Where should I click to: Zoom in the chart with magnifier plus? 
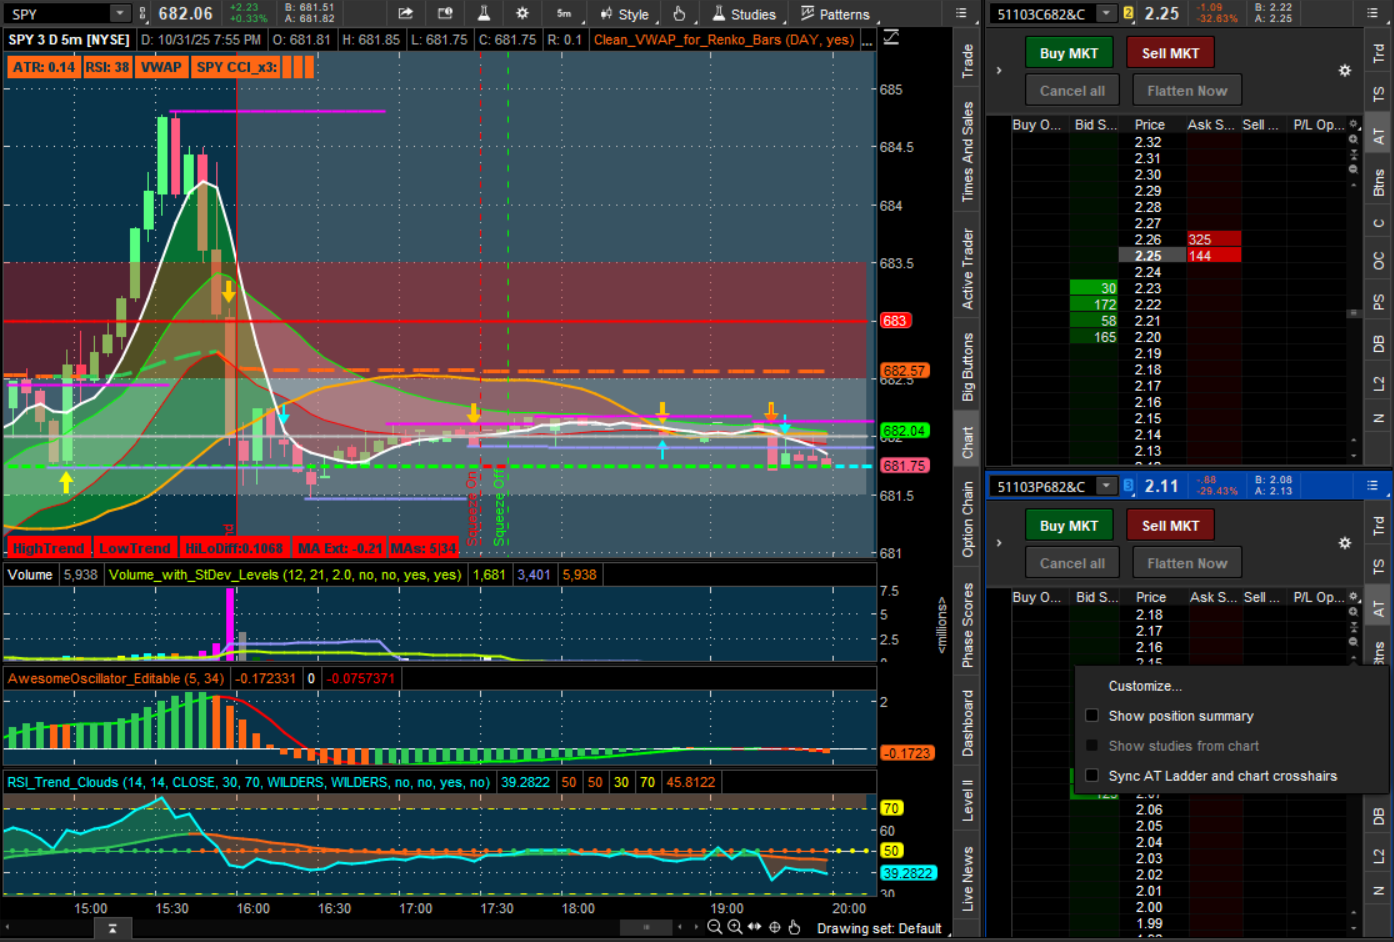point(735,927)
